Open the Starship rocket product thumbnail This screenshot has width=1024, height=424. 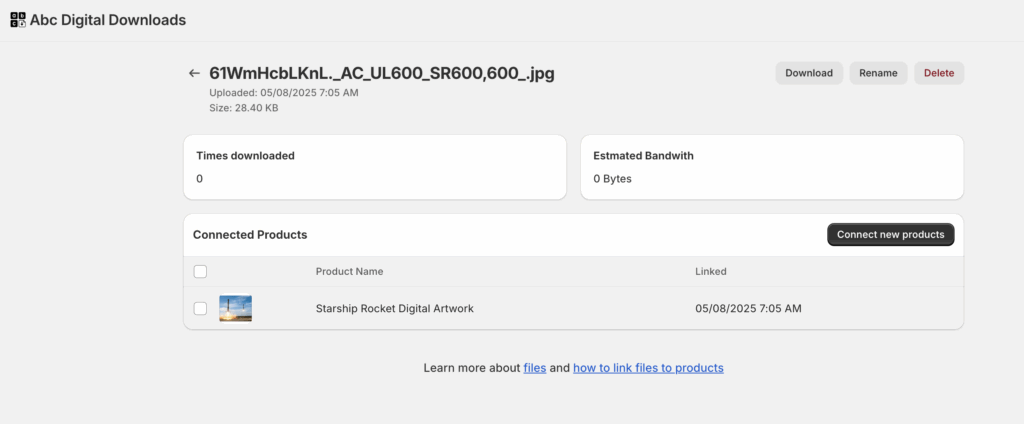(236, 308)
